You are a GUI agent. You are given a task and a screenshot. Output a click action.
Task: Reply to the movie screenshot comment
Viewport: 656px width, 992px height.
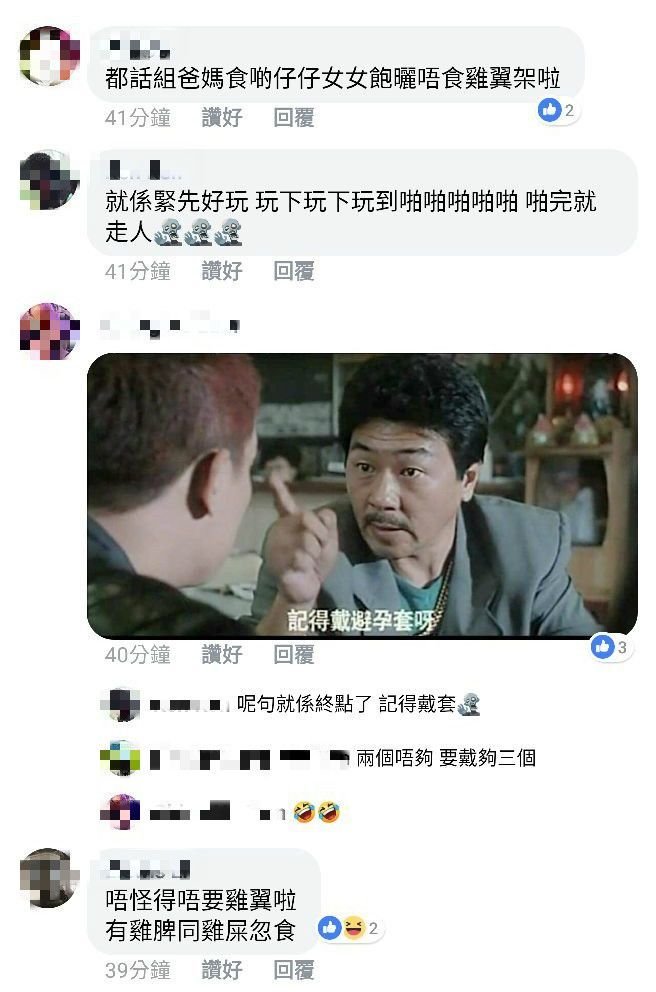point(294,654)
